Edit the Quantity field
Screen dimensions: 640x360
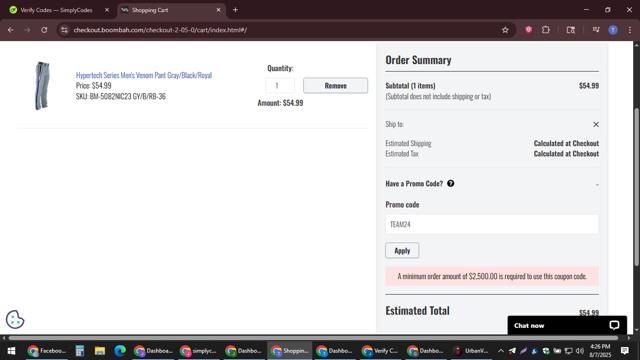280,85
